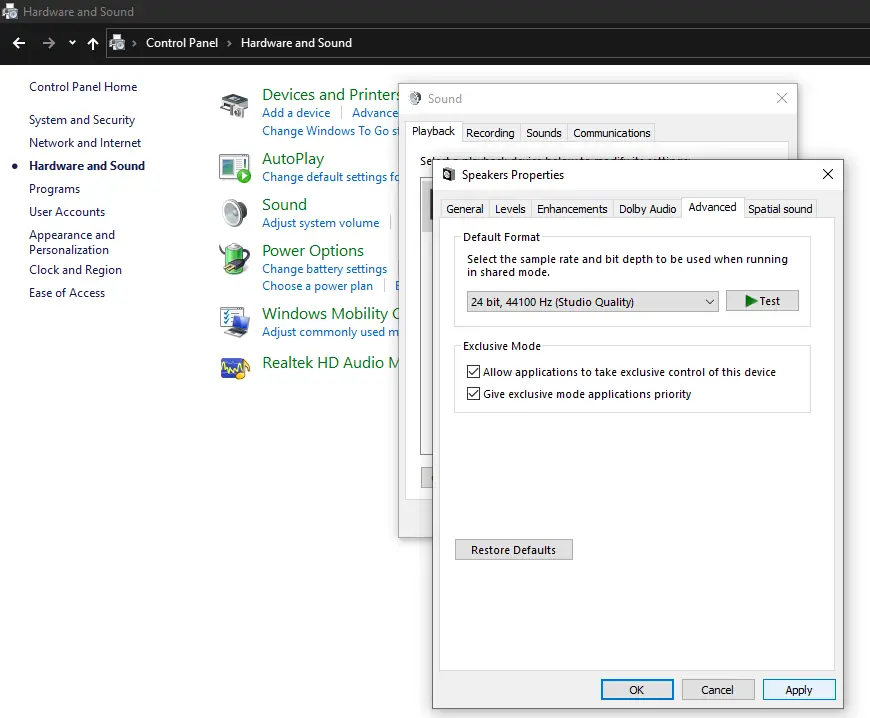Open the default format dropdown
870x718 pixels.
point(592,302)
